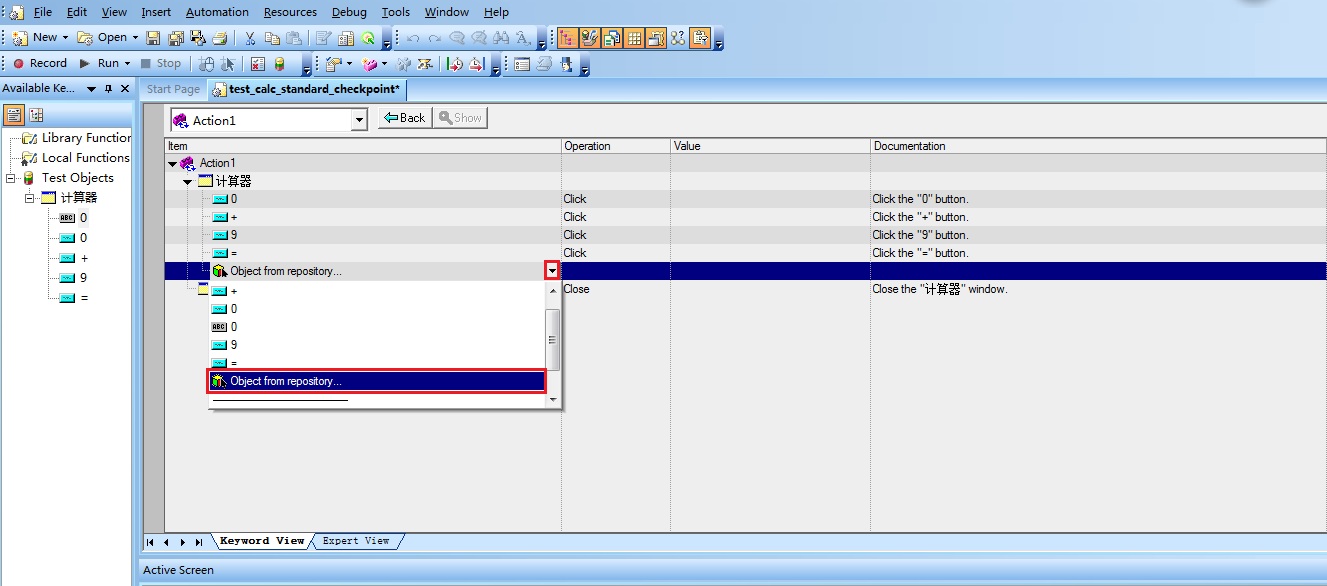This screenshot has width=1327, height=586.
Task: Click the Save All multiple-disks icon
Action: [176, 38]
